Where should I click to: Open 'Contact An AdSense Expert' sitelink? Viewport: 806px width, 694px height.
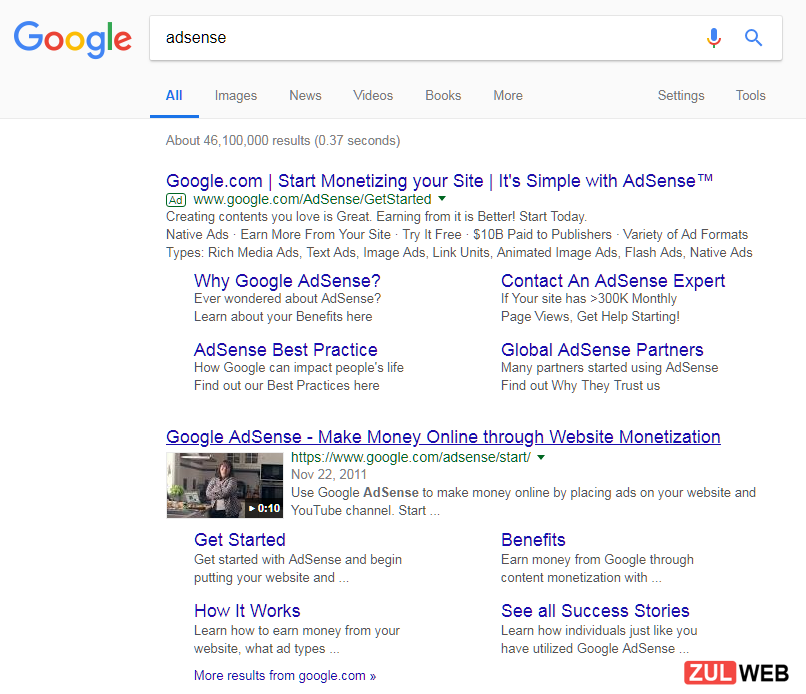pos(613,281)
